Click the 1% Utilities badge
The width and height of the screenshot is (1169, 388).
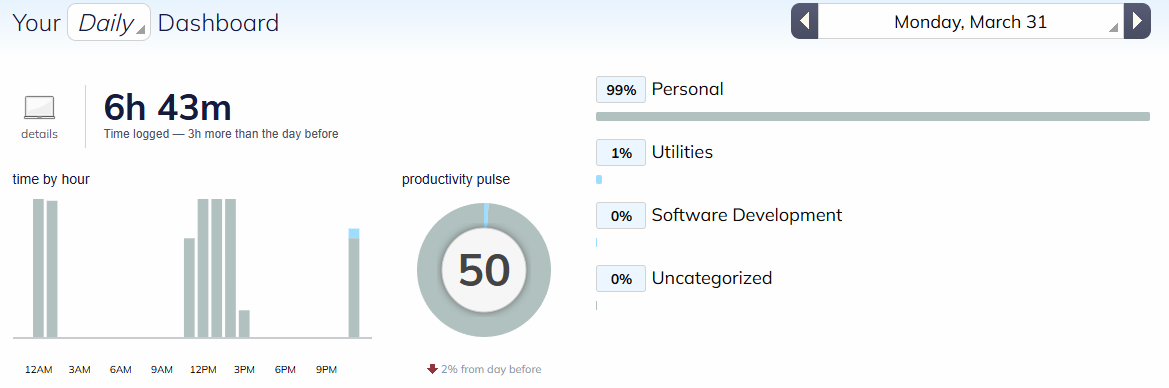point(621,153)
